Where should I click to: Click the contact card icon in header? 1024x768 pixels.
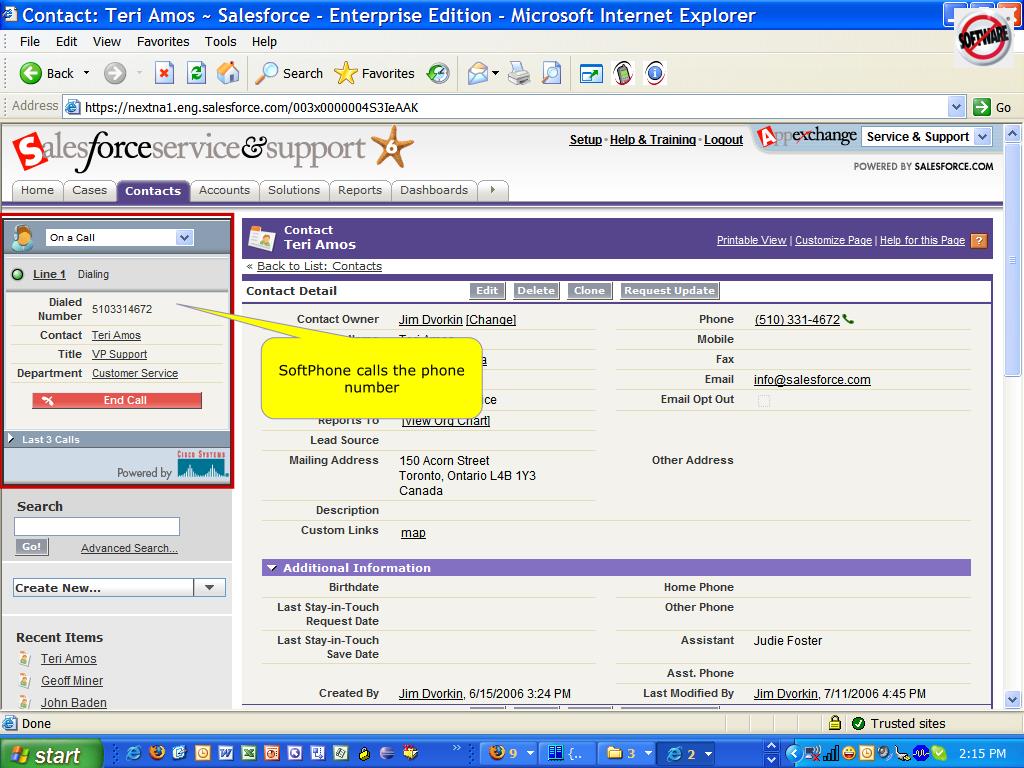(262, 238)
